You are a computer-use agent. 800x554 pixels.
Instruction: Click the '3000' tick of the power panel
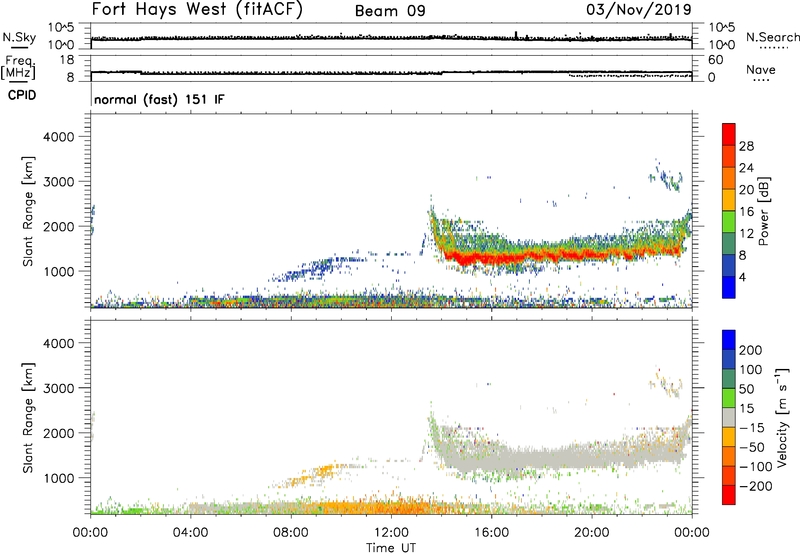pyautogui.click(x=59, y=182)
